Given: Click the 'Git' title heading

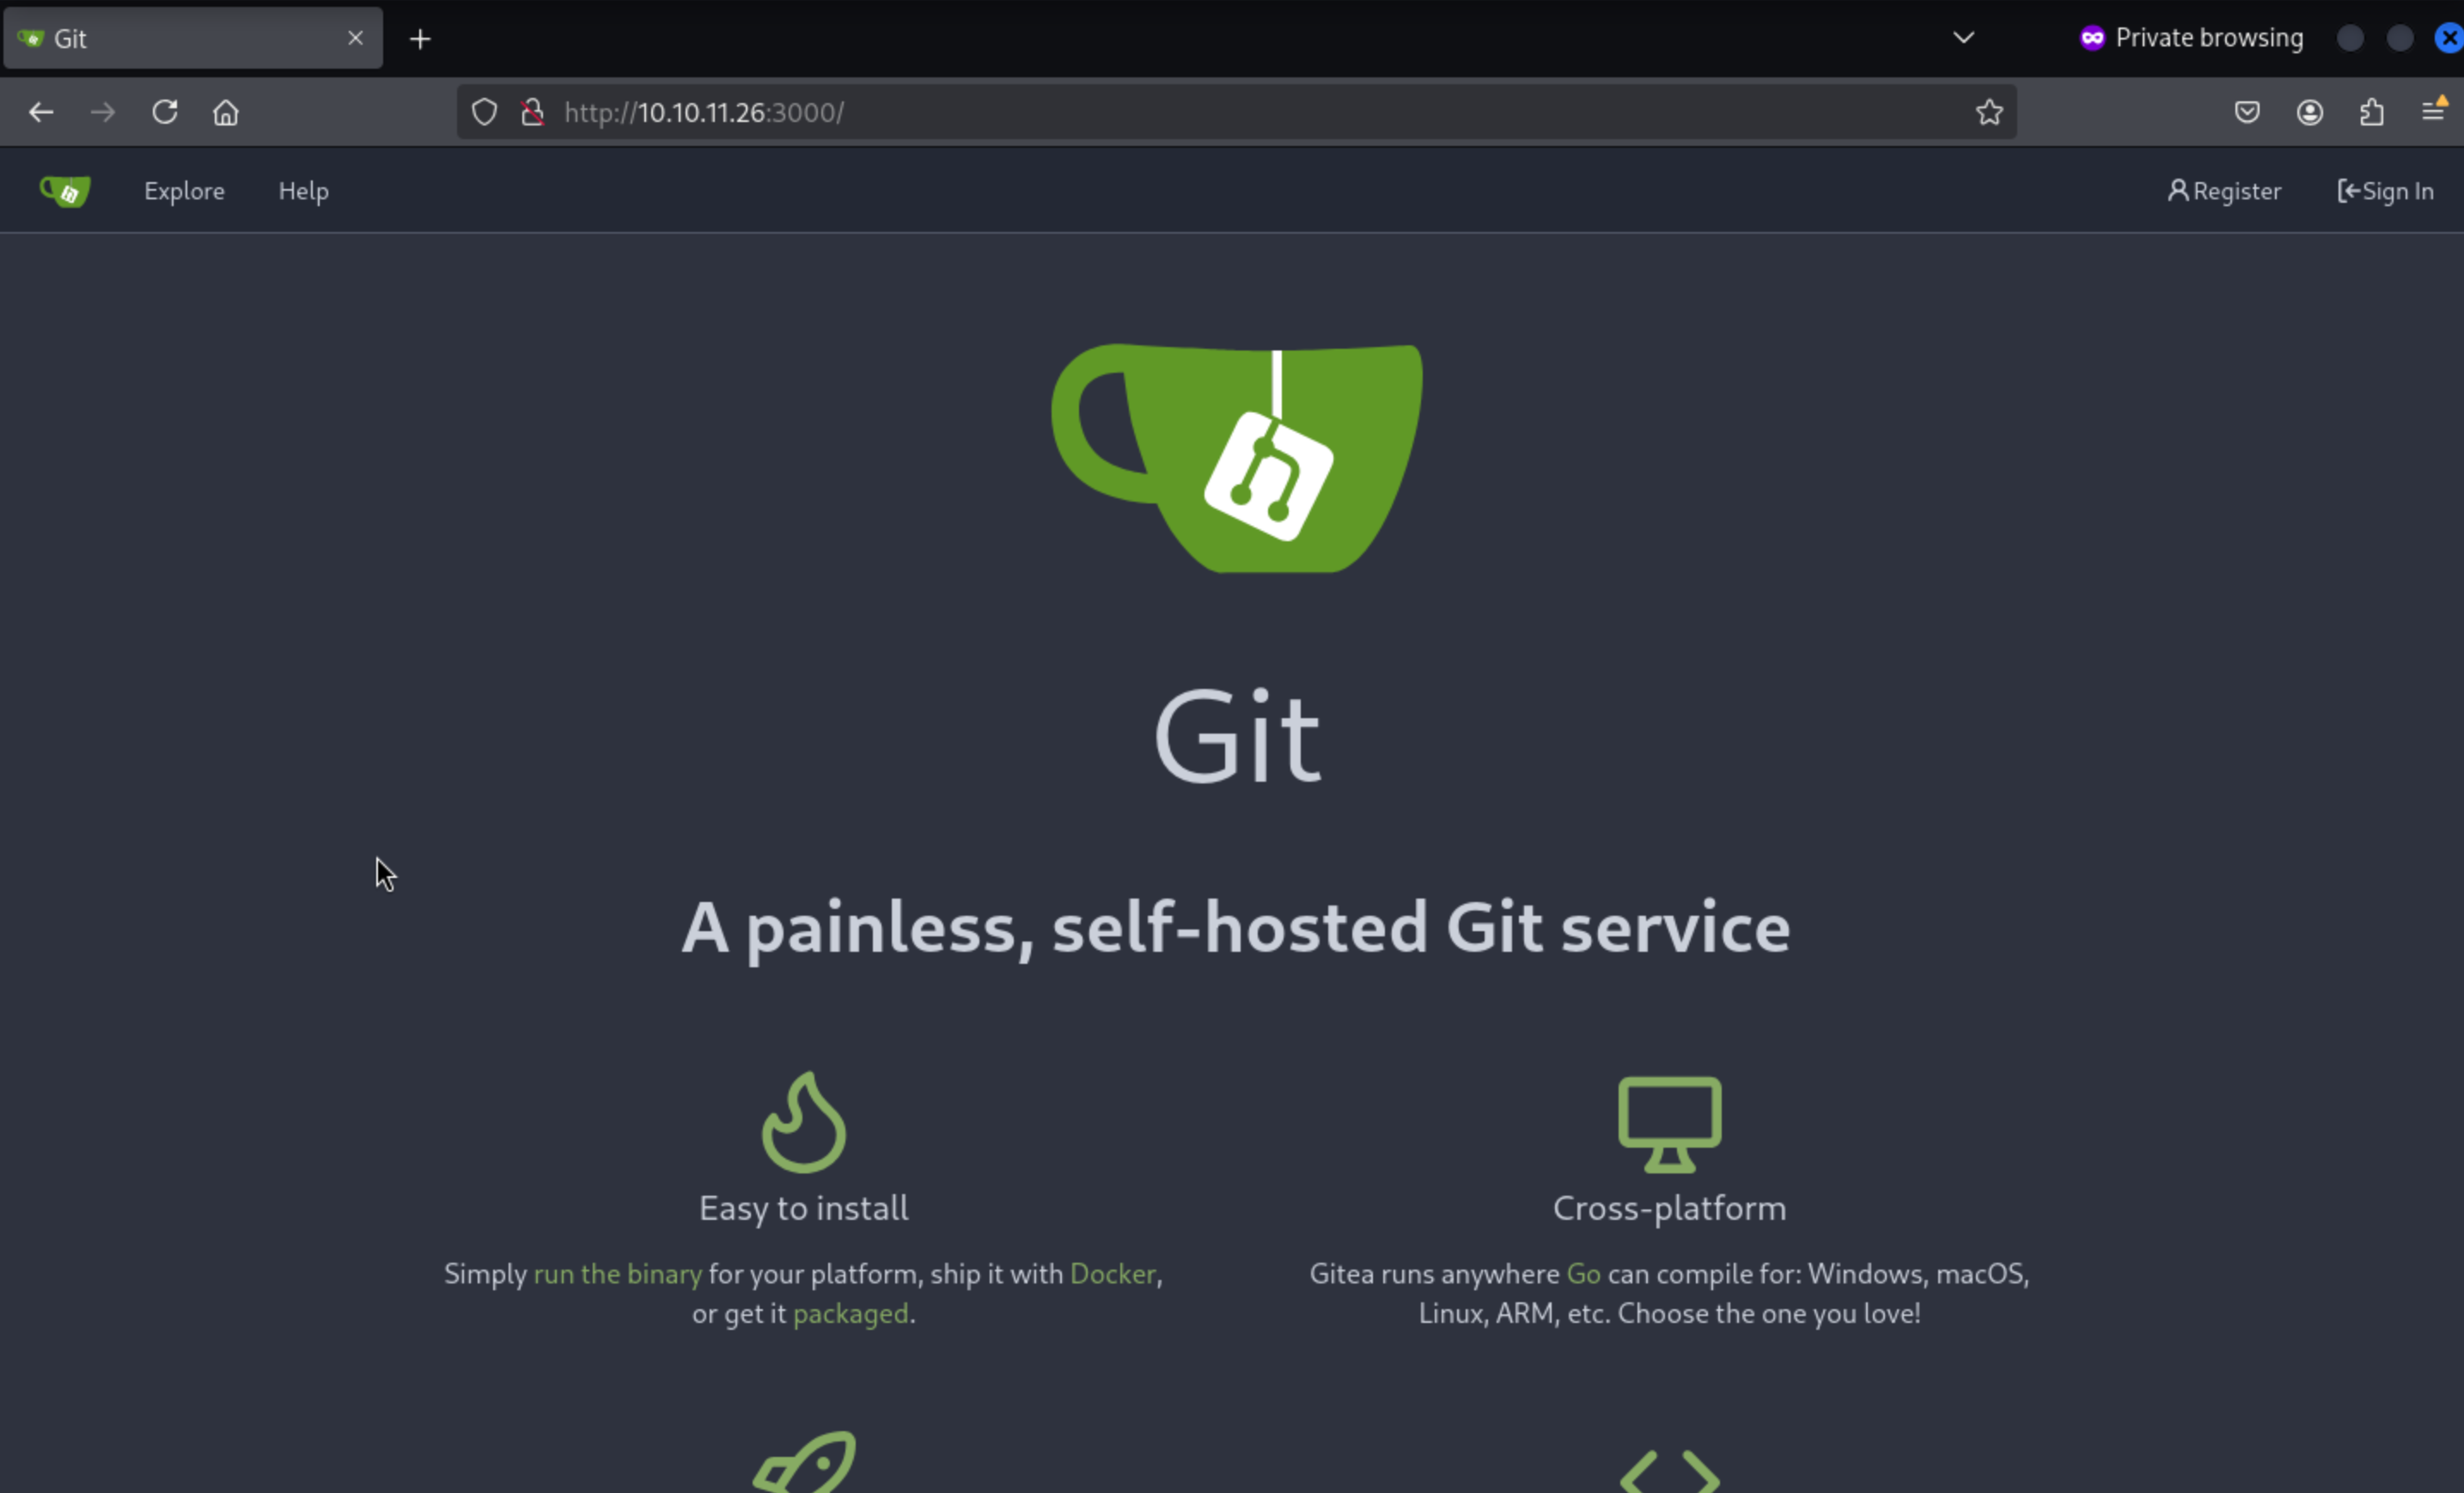Looking at the screenshot, I should tap(1237, 738).
